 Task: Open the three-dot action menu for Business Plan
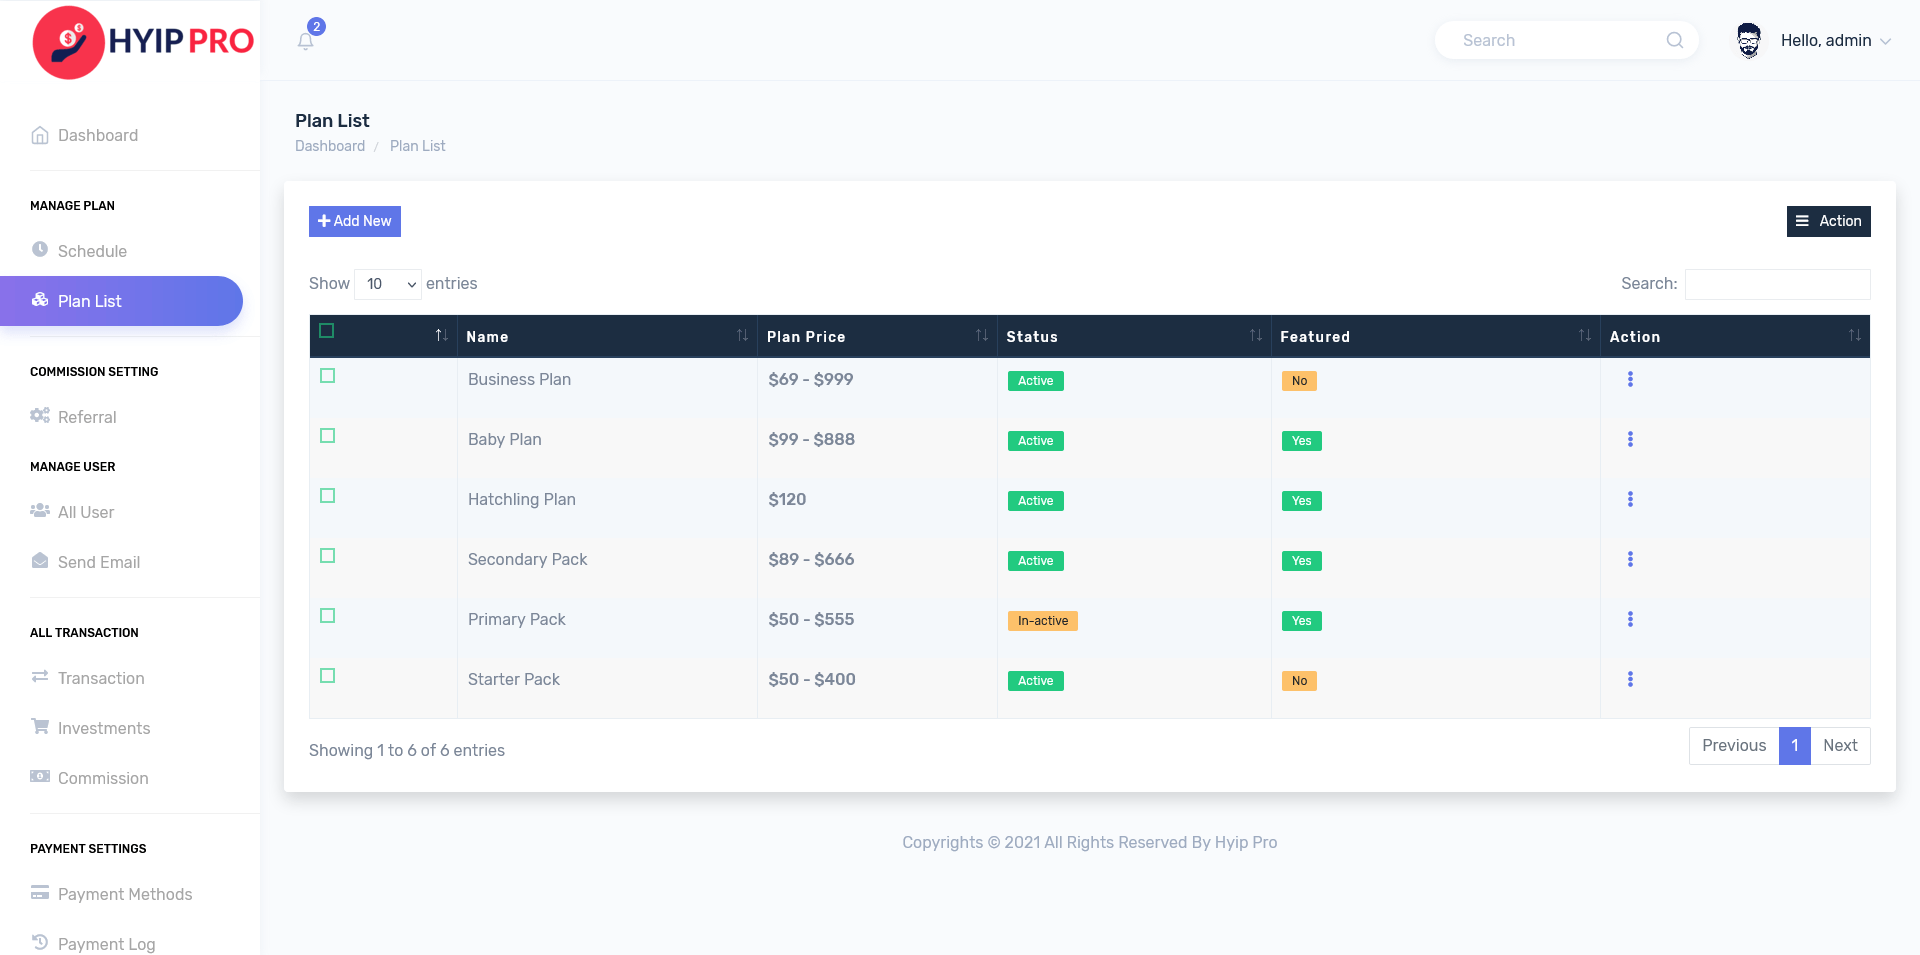pyautogui.click(x=1631, y=379)
